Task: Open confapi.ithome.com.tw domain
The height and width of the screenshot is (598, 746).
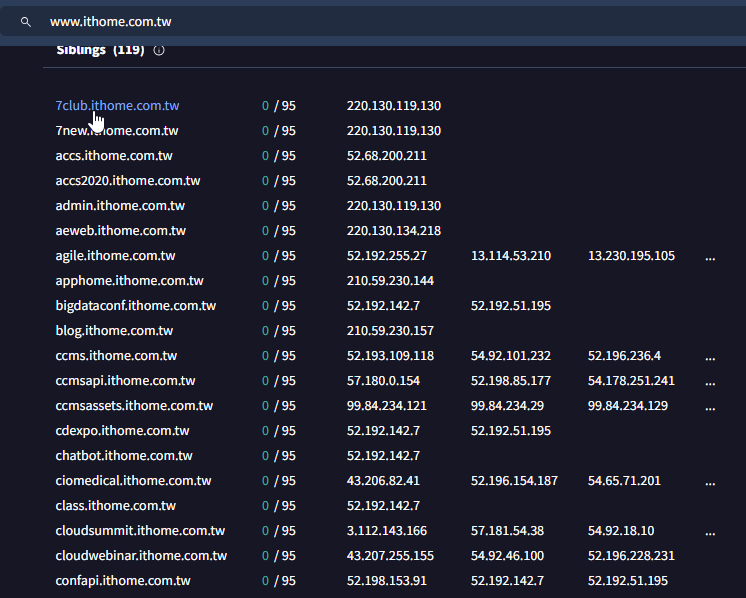Action: (x=123, y=580)
